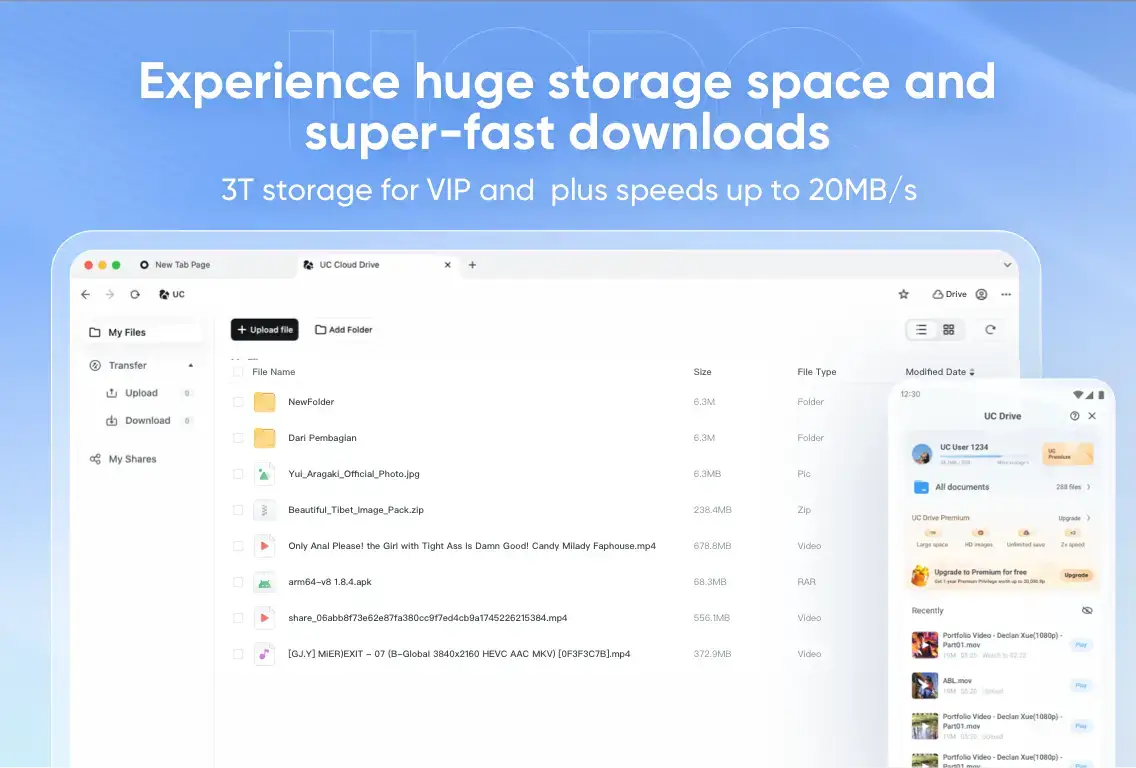The width and height of the screenshot is (1136, 768).
Task: Refresh the file list
Action: [989, 330]
